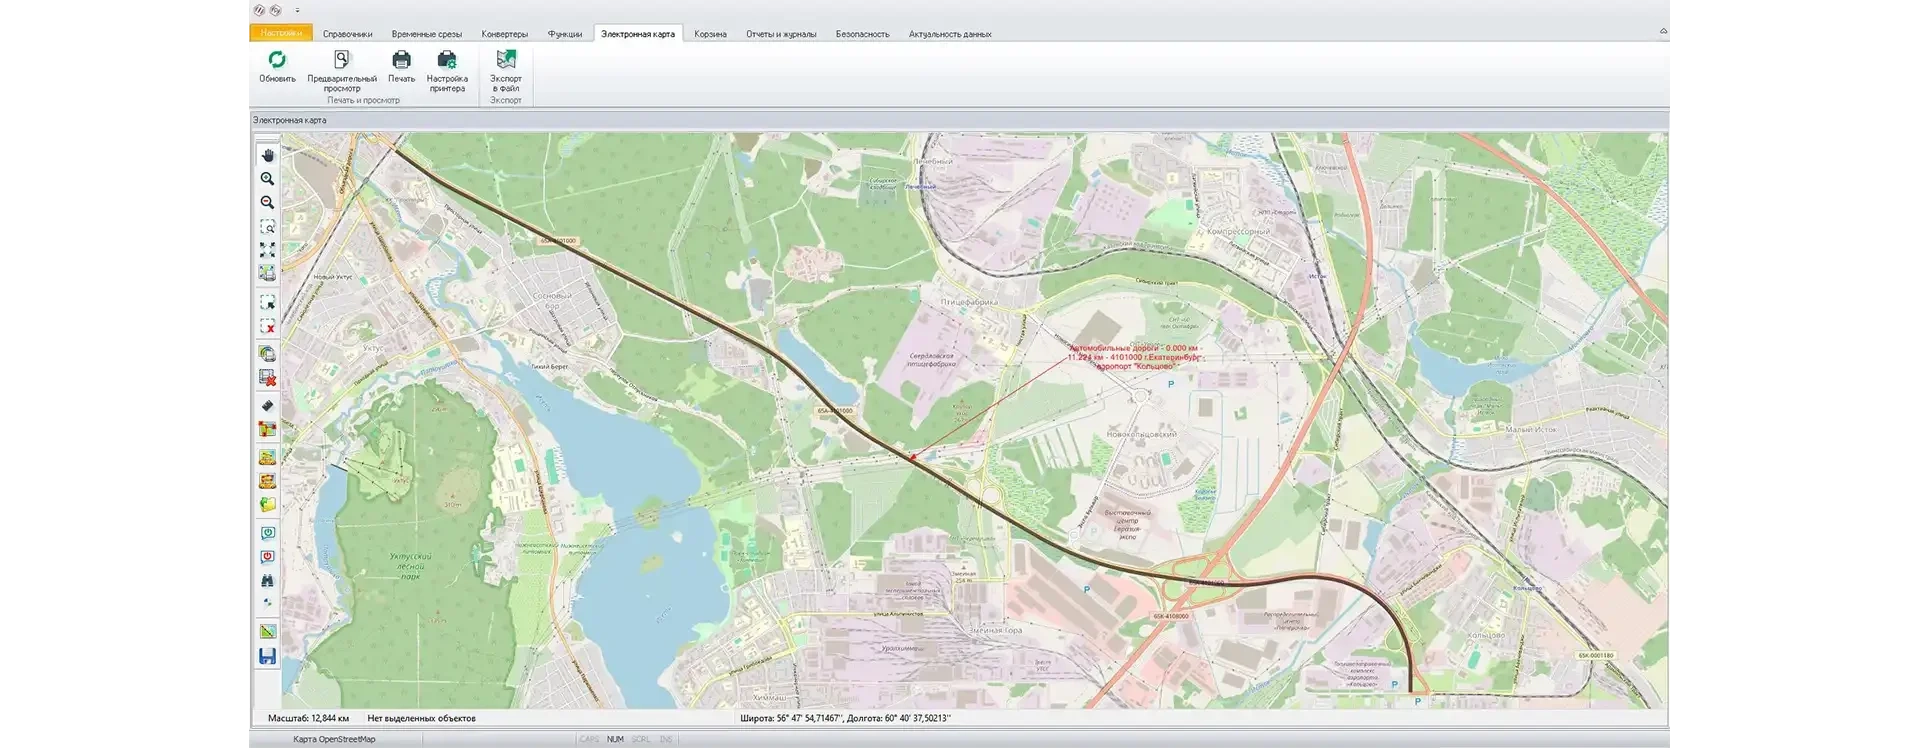The image size is (1919, 748).
Task: Activate the fit-to-extent arrows tool
Action: (x=267, y=250)
